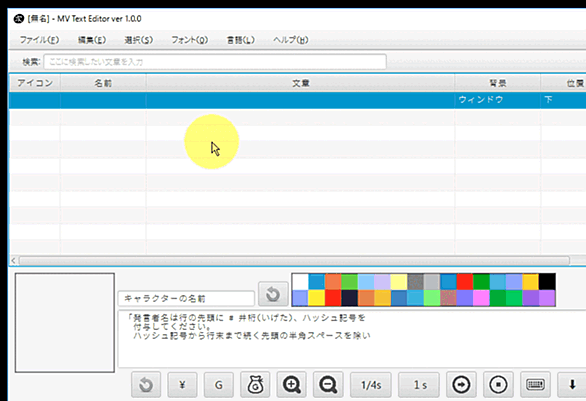Image resolution: width=586 pixels, height=401 pixels.
Task: Click the keyboard icon button
Action: (x=535, y=385)
